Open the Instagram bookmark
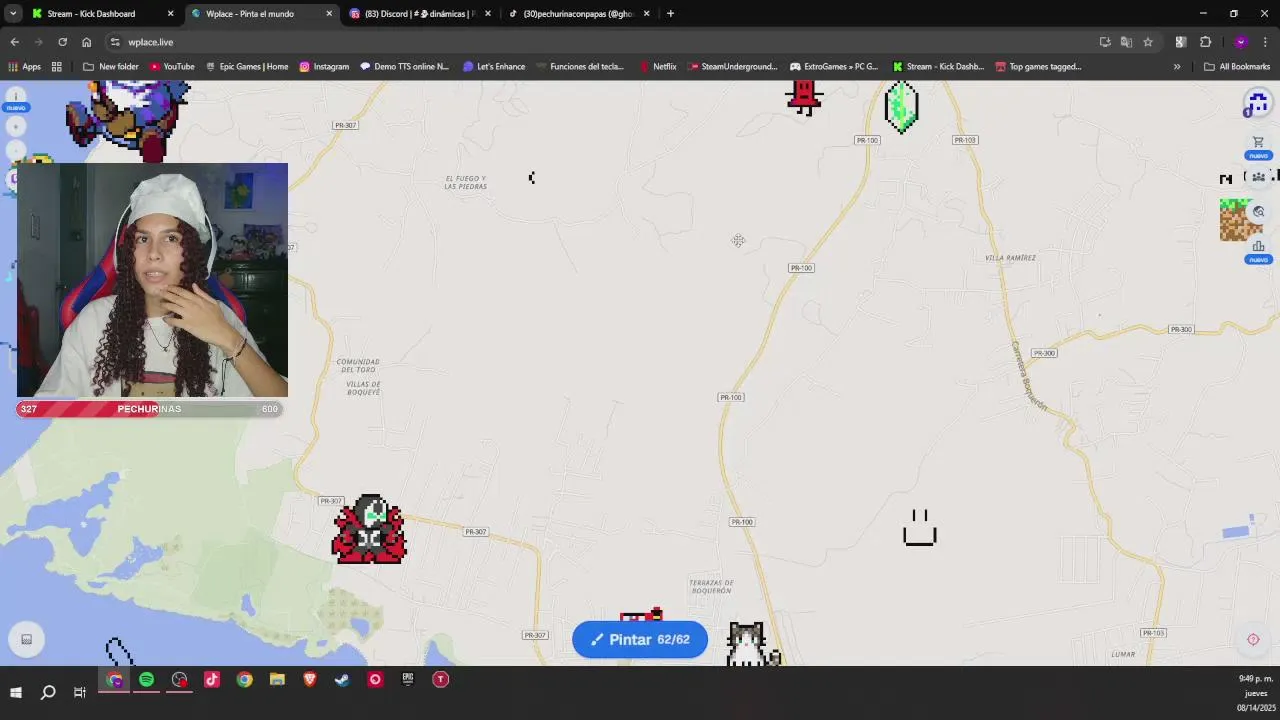This screenshot has width=1280, height=720. [x=324, y=67]
